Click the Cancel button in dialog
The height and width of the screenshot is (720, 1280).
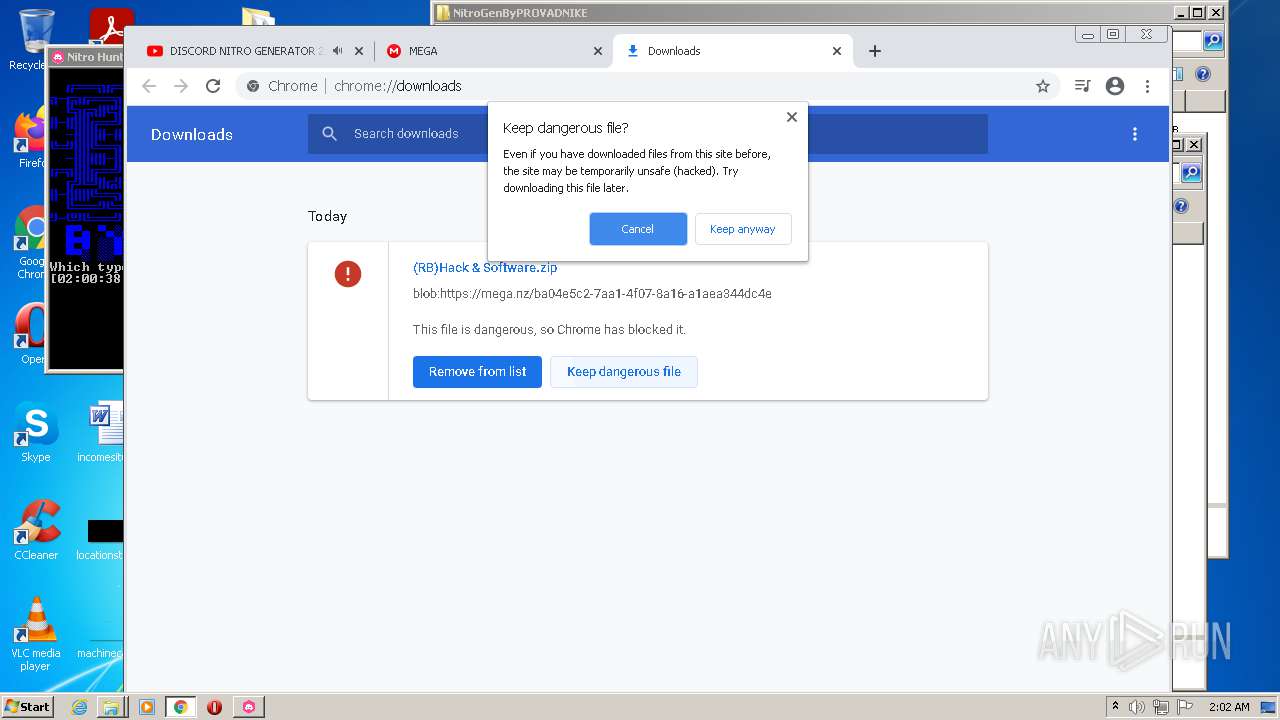[638, 229]
